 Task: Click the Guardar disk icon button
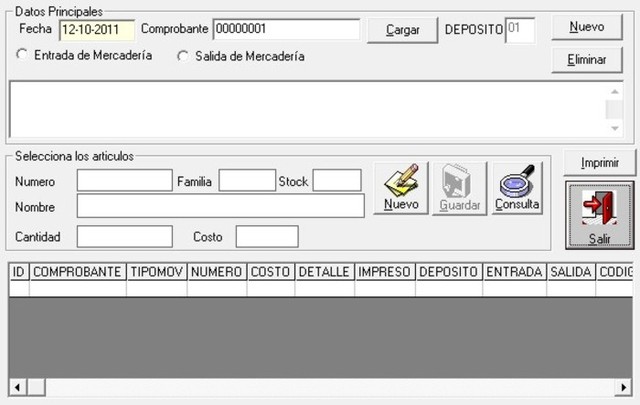tap(460, 188)
